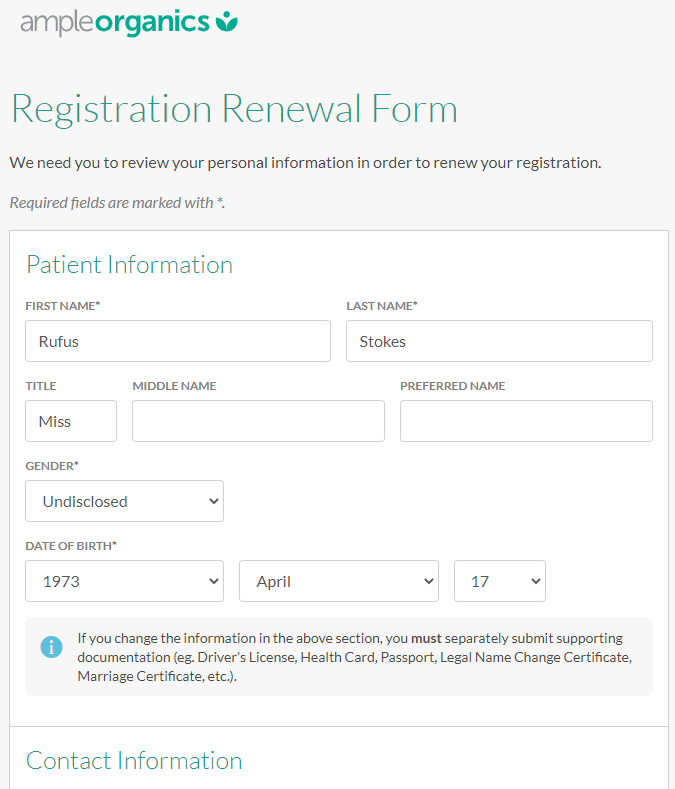Open the Gender dropdown showing Undisclosed
Screen dimensions: 675x789
(x=124, y=501)
